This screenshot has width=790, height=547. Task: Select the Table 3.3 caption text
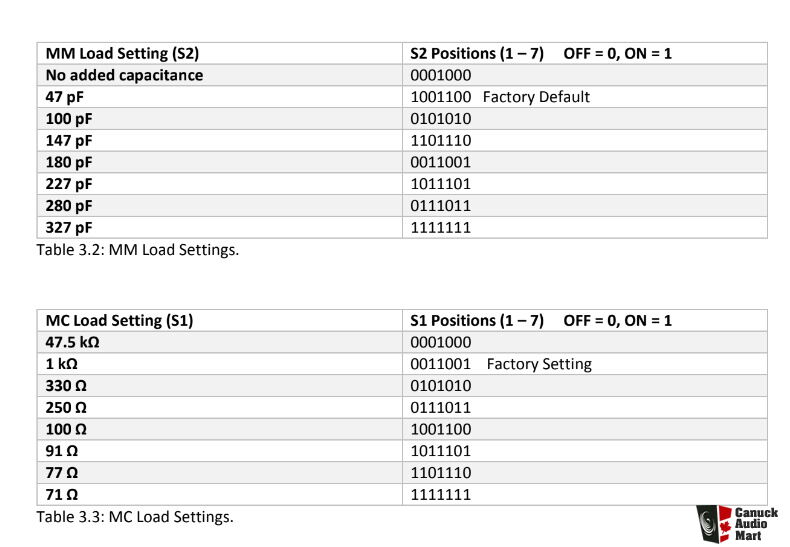(135, 517)
